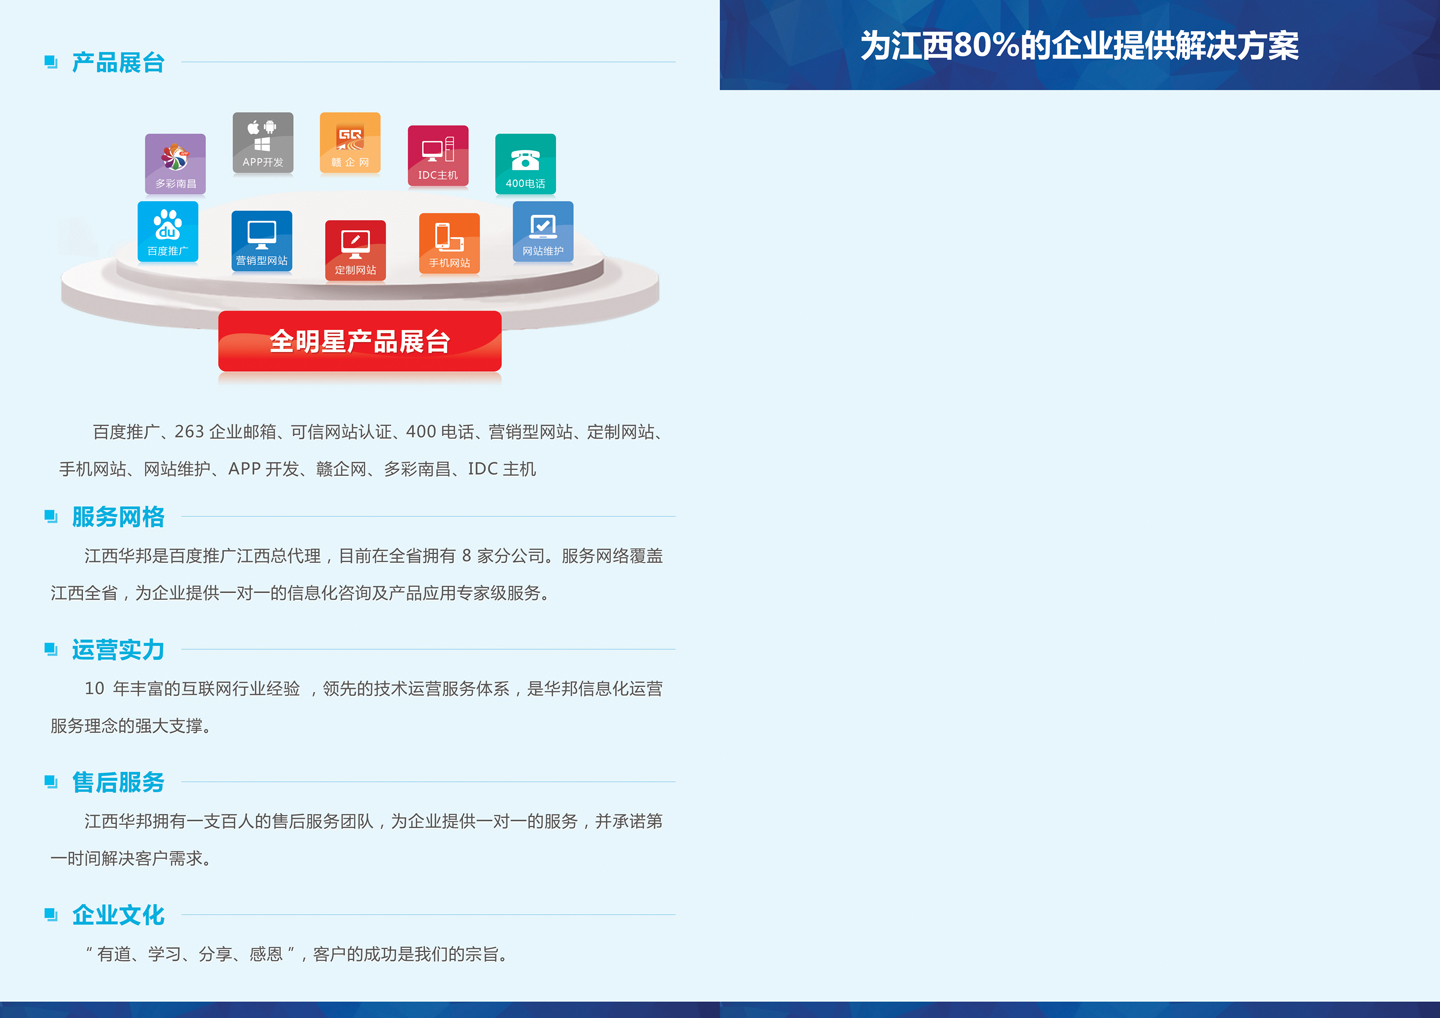Viewport: 1440px width, 1018px height.
Task: Click the square bullet beside 运营实力
Action: [x=51, y=650]
